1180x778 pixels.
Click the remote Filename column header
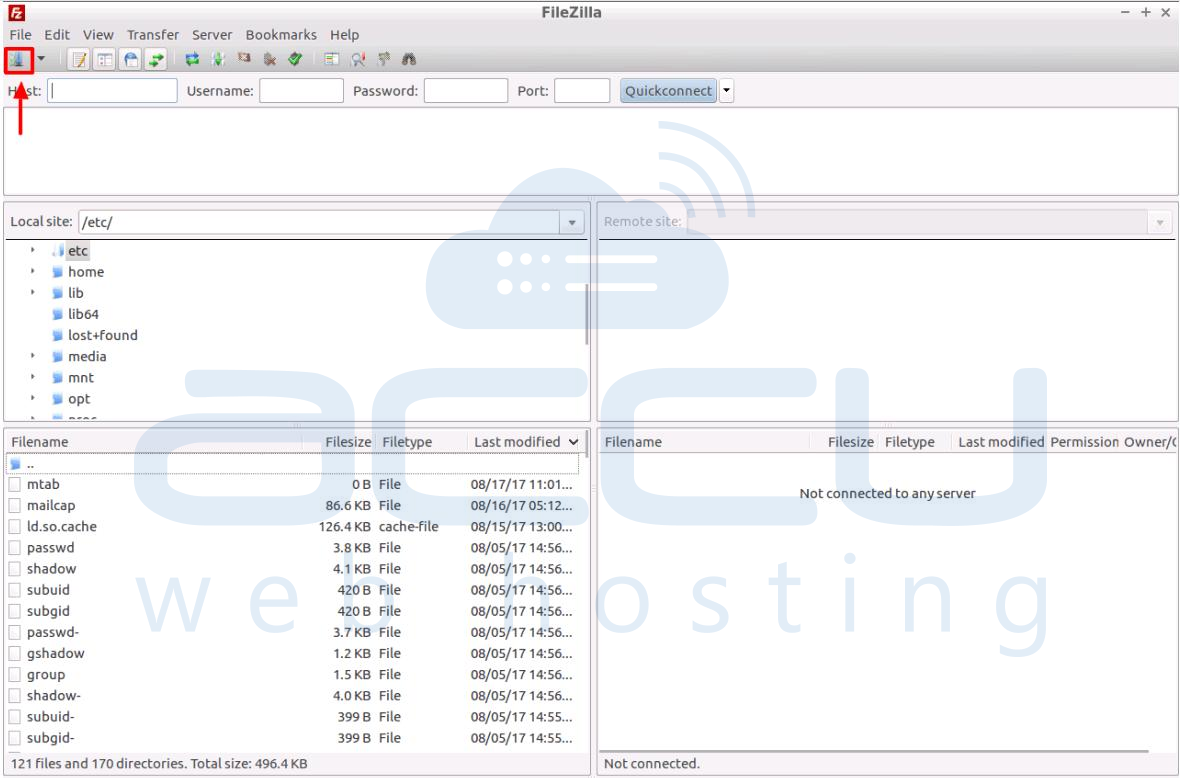[704, 442]
